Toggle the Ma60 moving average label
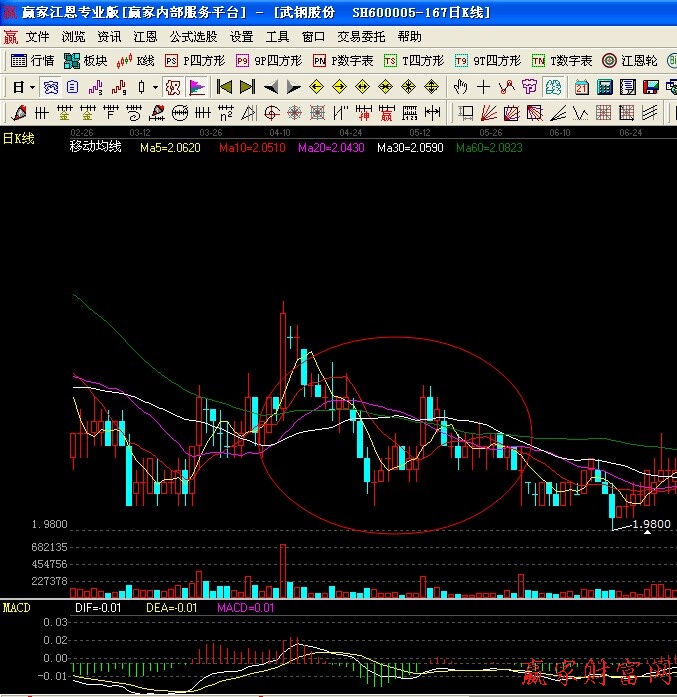Viewport: 677px width, 697px height. pos(489,148)
